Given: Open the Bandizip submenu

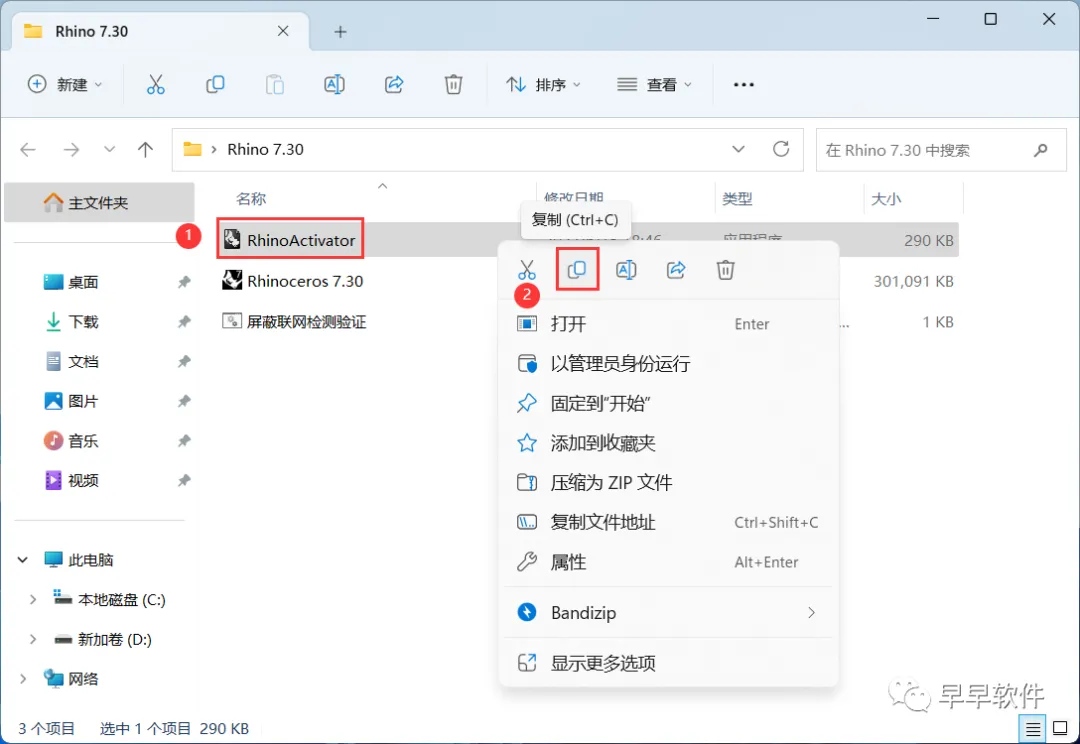Looking at the screenshot, I should tap(668, 612).
